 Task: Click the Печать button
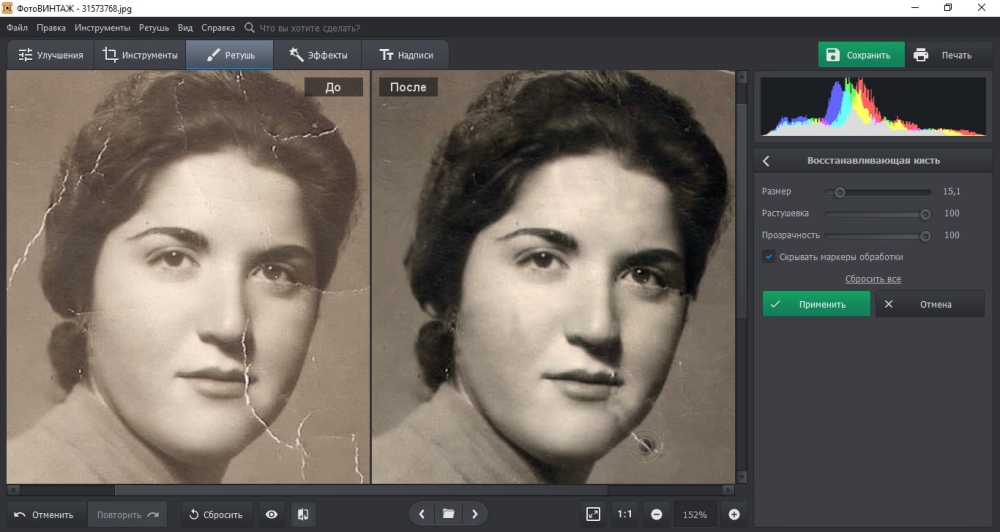tap(946, 55)
